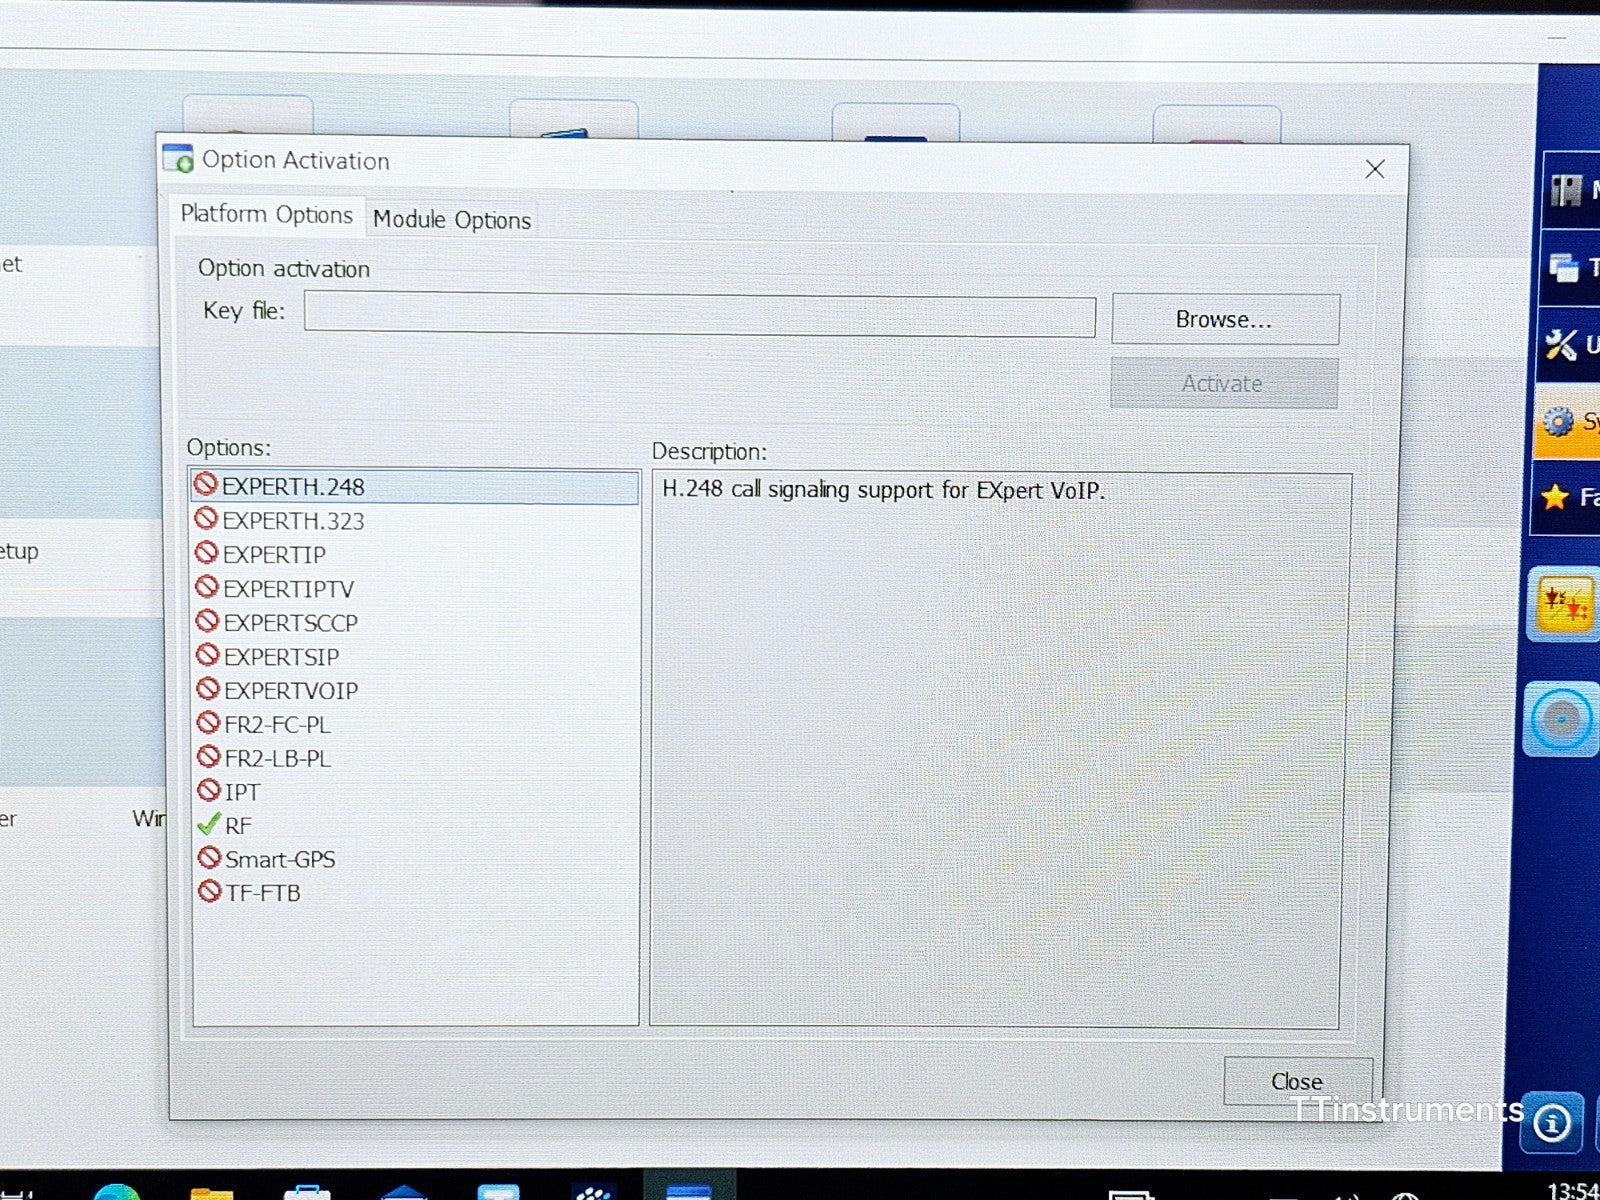
Task: Click the Key file input field
Action: click(699, 316)
